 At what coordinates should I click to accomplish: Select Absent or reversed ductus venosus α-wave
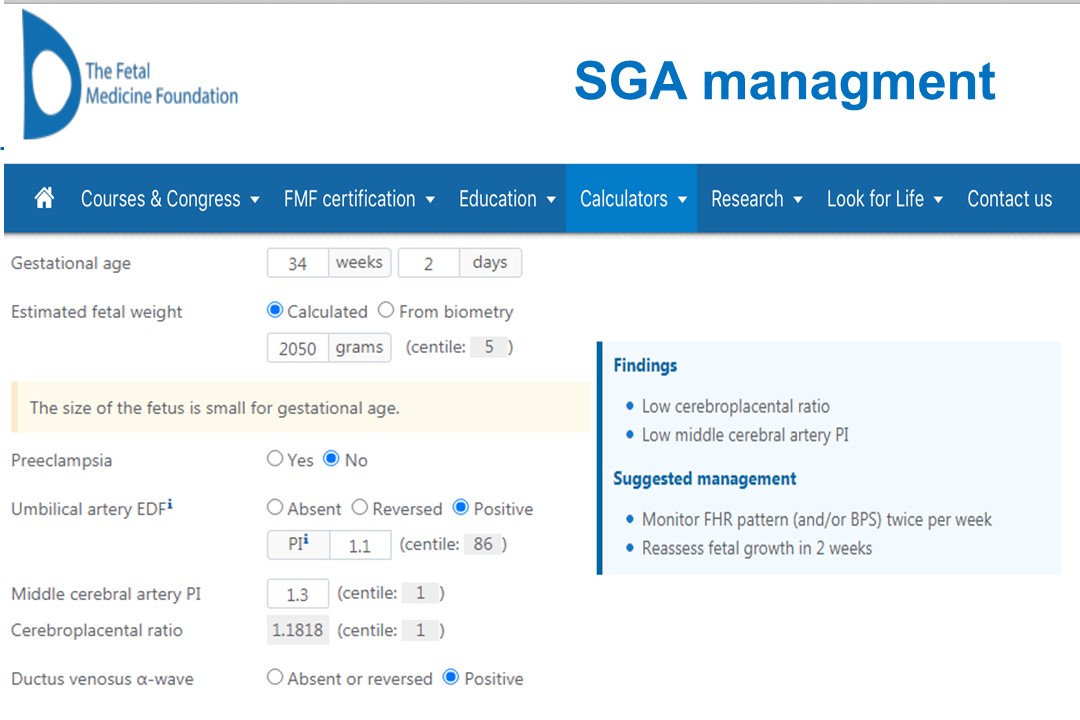(275, 678)
